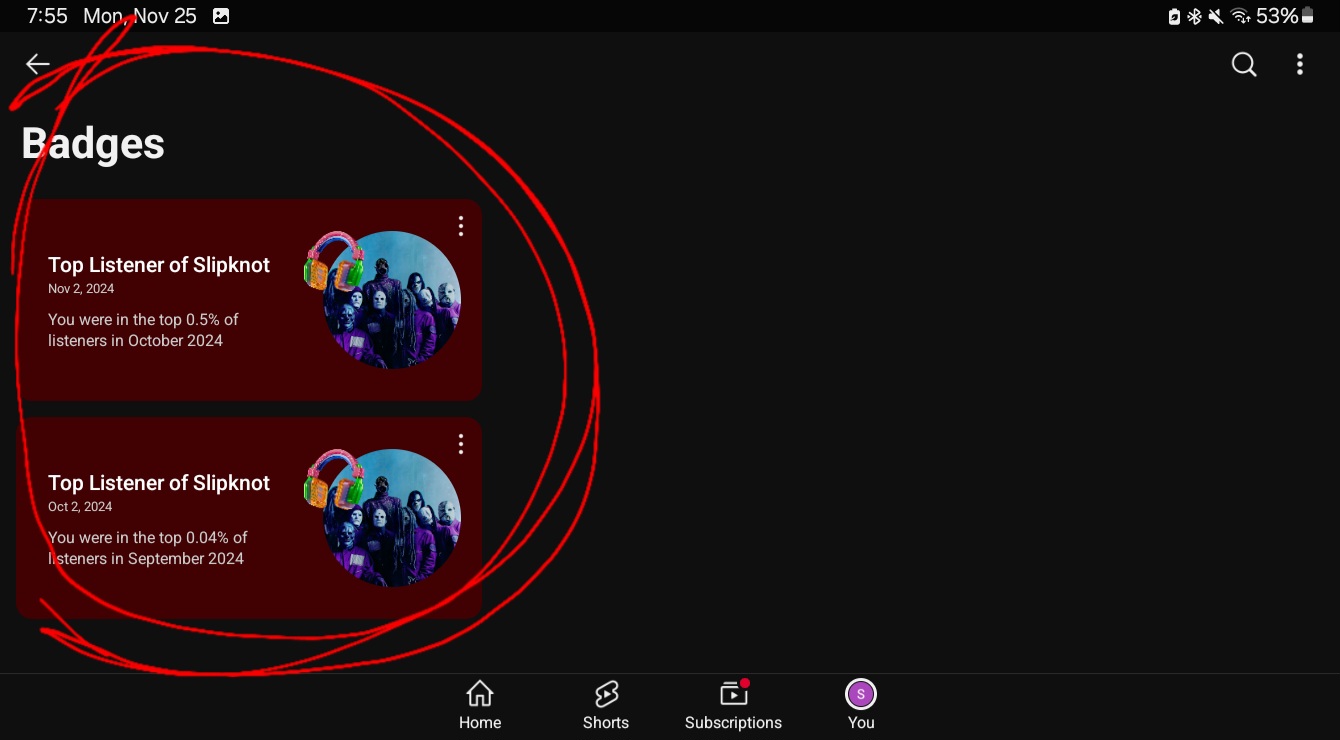Switch to the Shorts tab
This screenshot has height=740, width=1340.
point(606,705)
